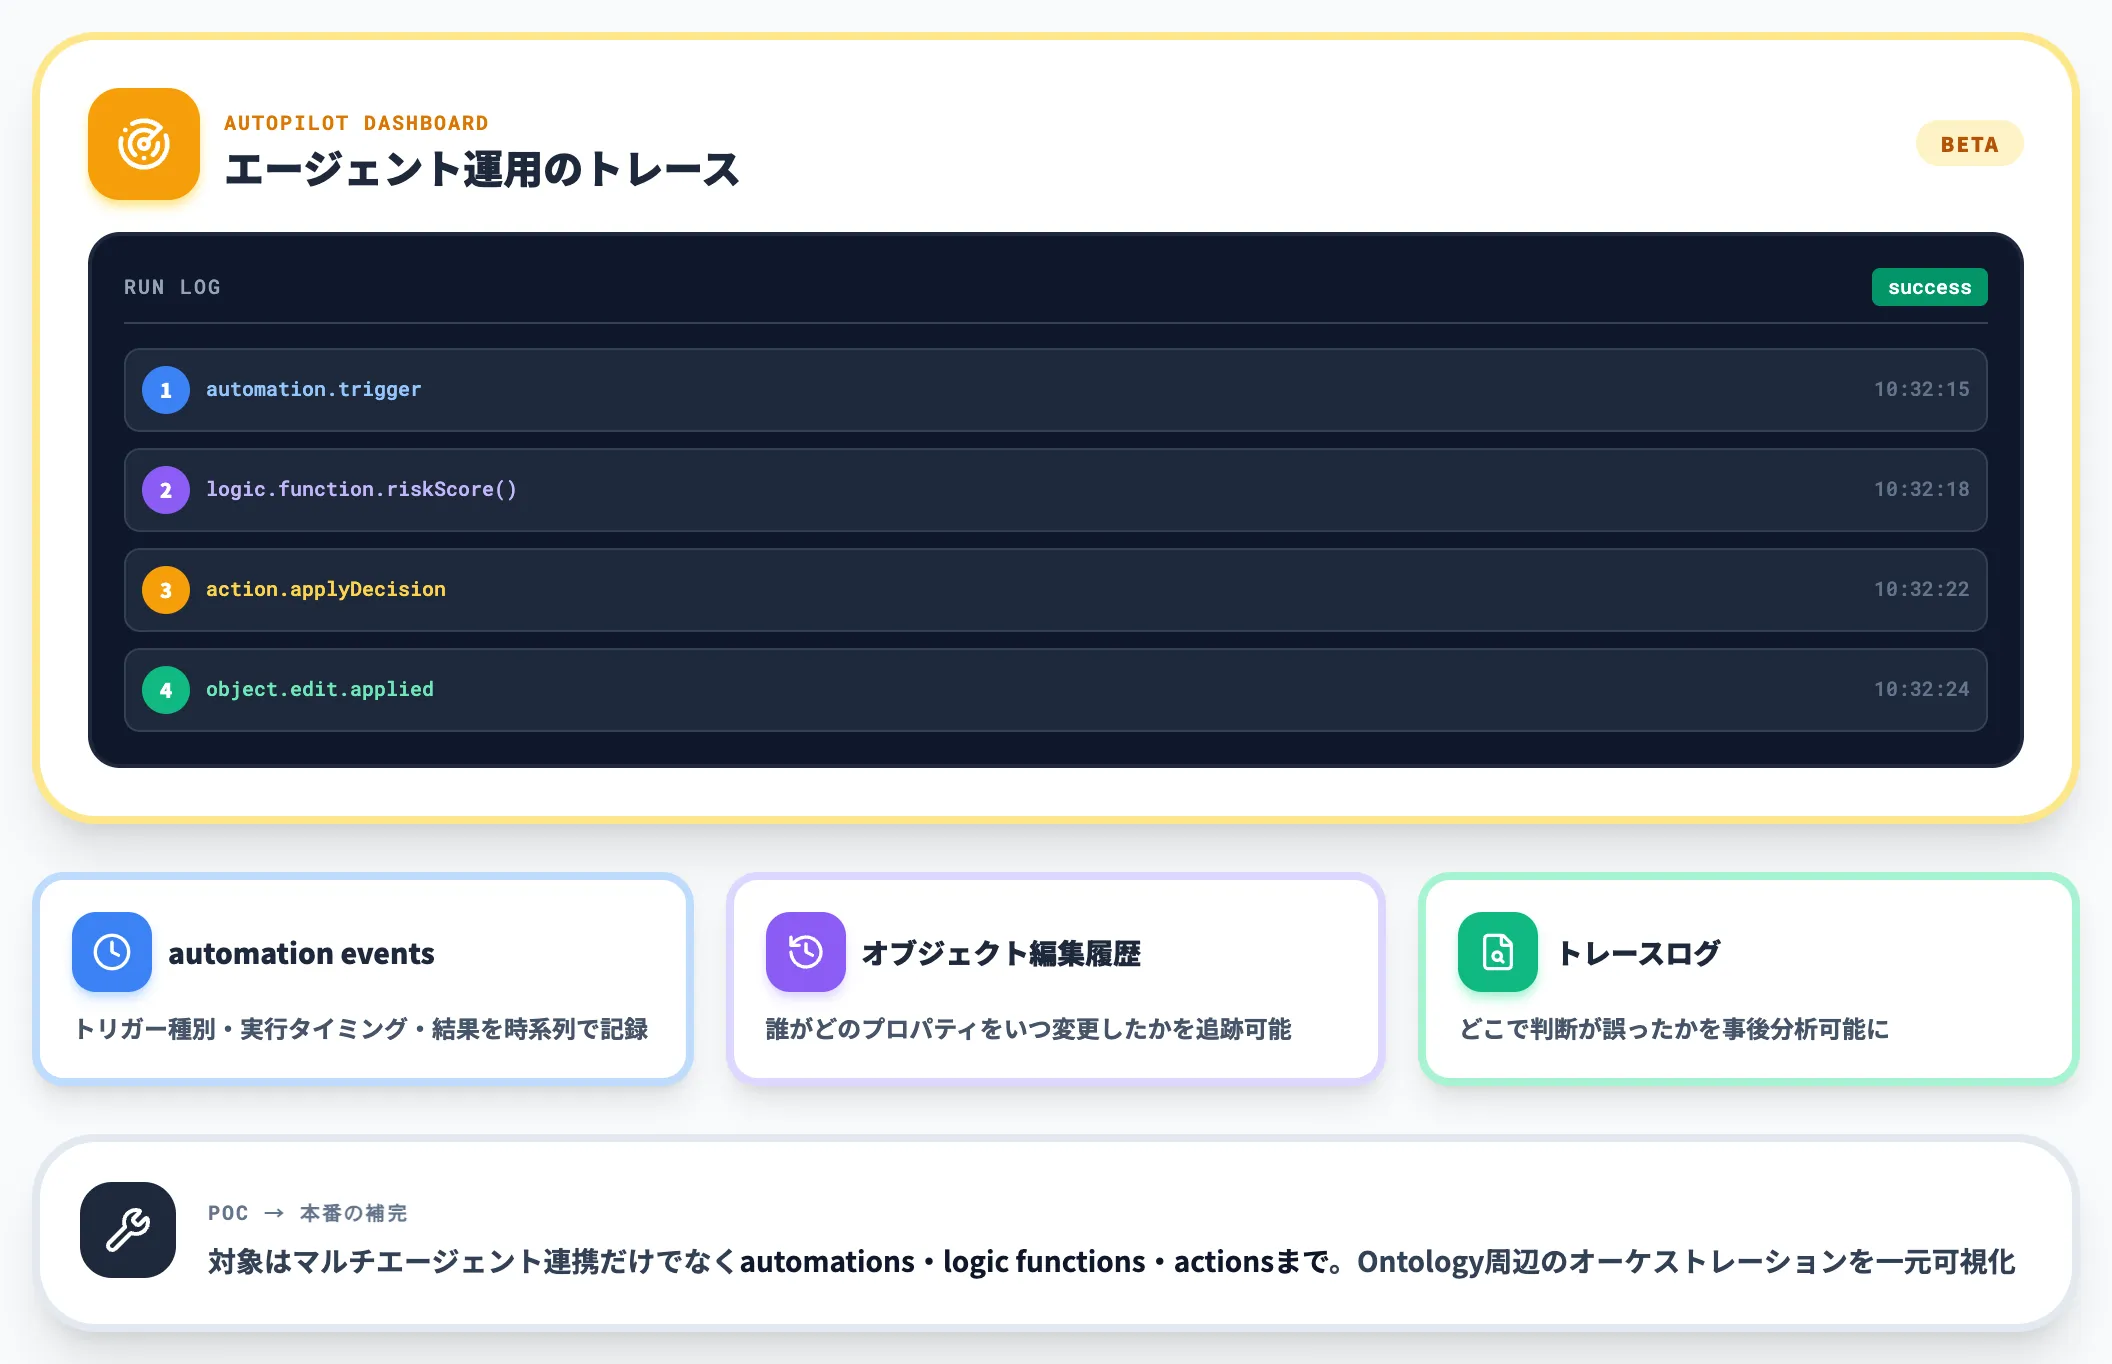Click the RUN LOG header label
This screenshot has height=1364, width=2112.
(172, 287)
